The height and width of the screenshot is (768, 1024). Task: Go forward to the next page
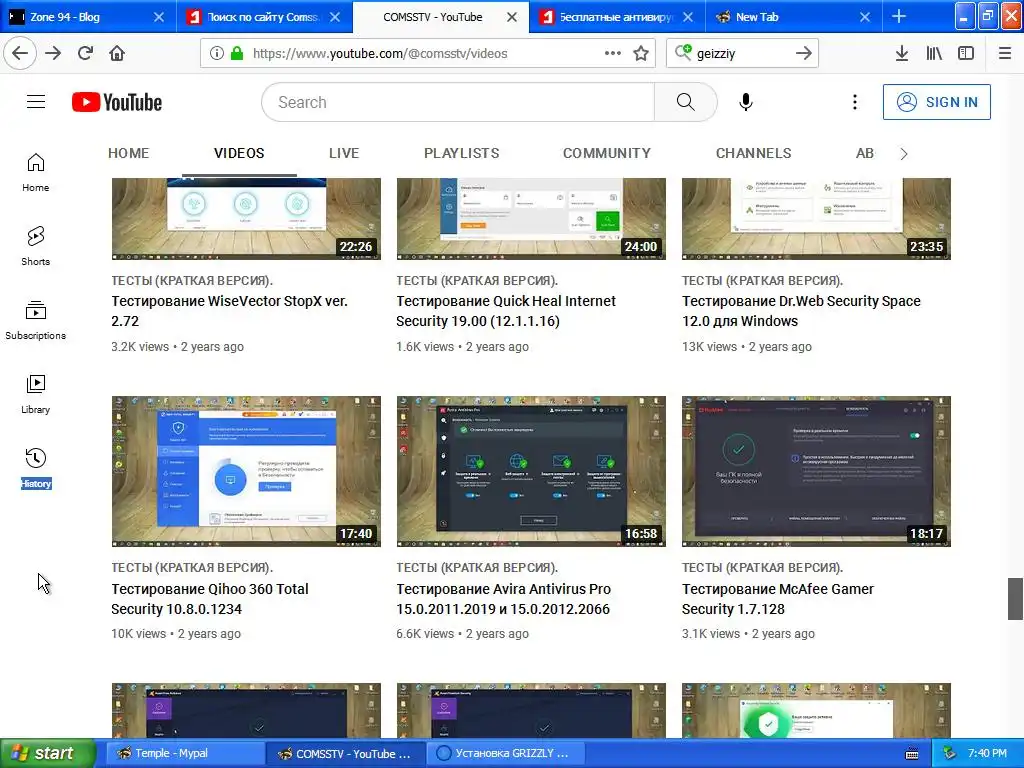(x=53, y=53)
